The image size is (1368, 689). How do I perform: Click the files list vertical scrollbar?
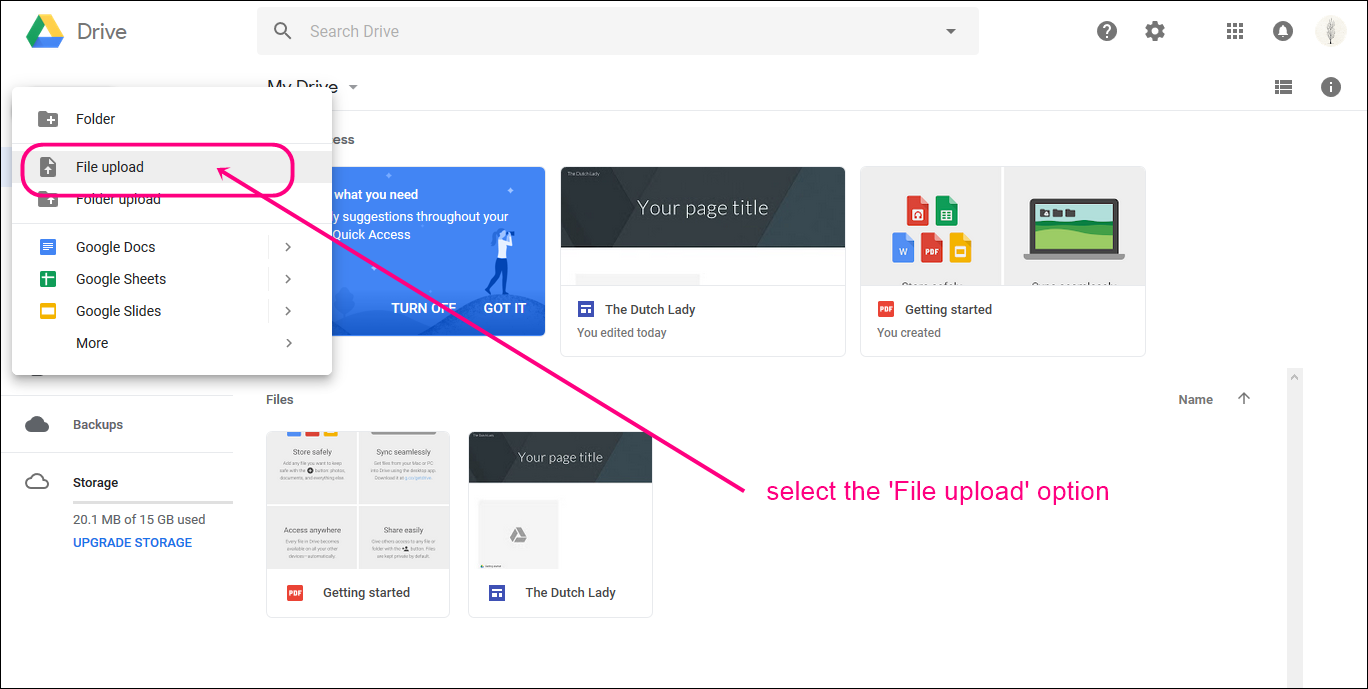click(x=1295, y=527)
